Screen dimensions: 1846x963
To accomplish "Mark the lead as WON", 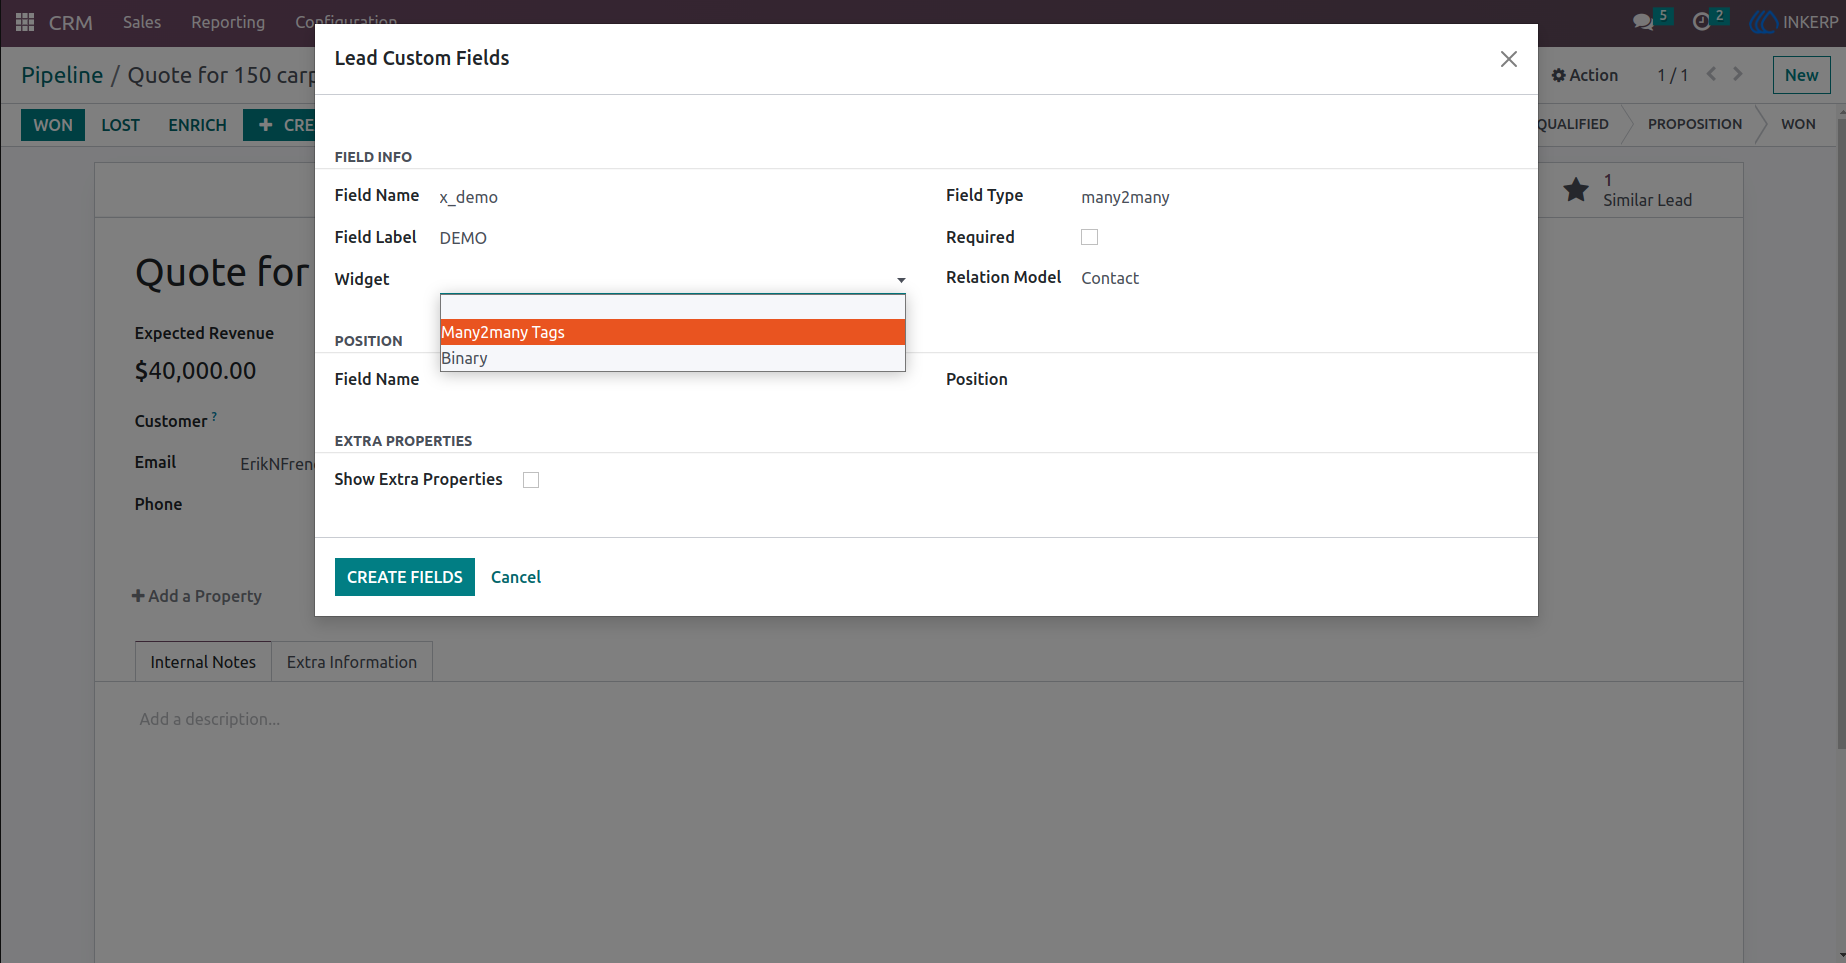I will point(53,125).
